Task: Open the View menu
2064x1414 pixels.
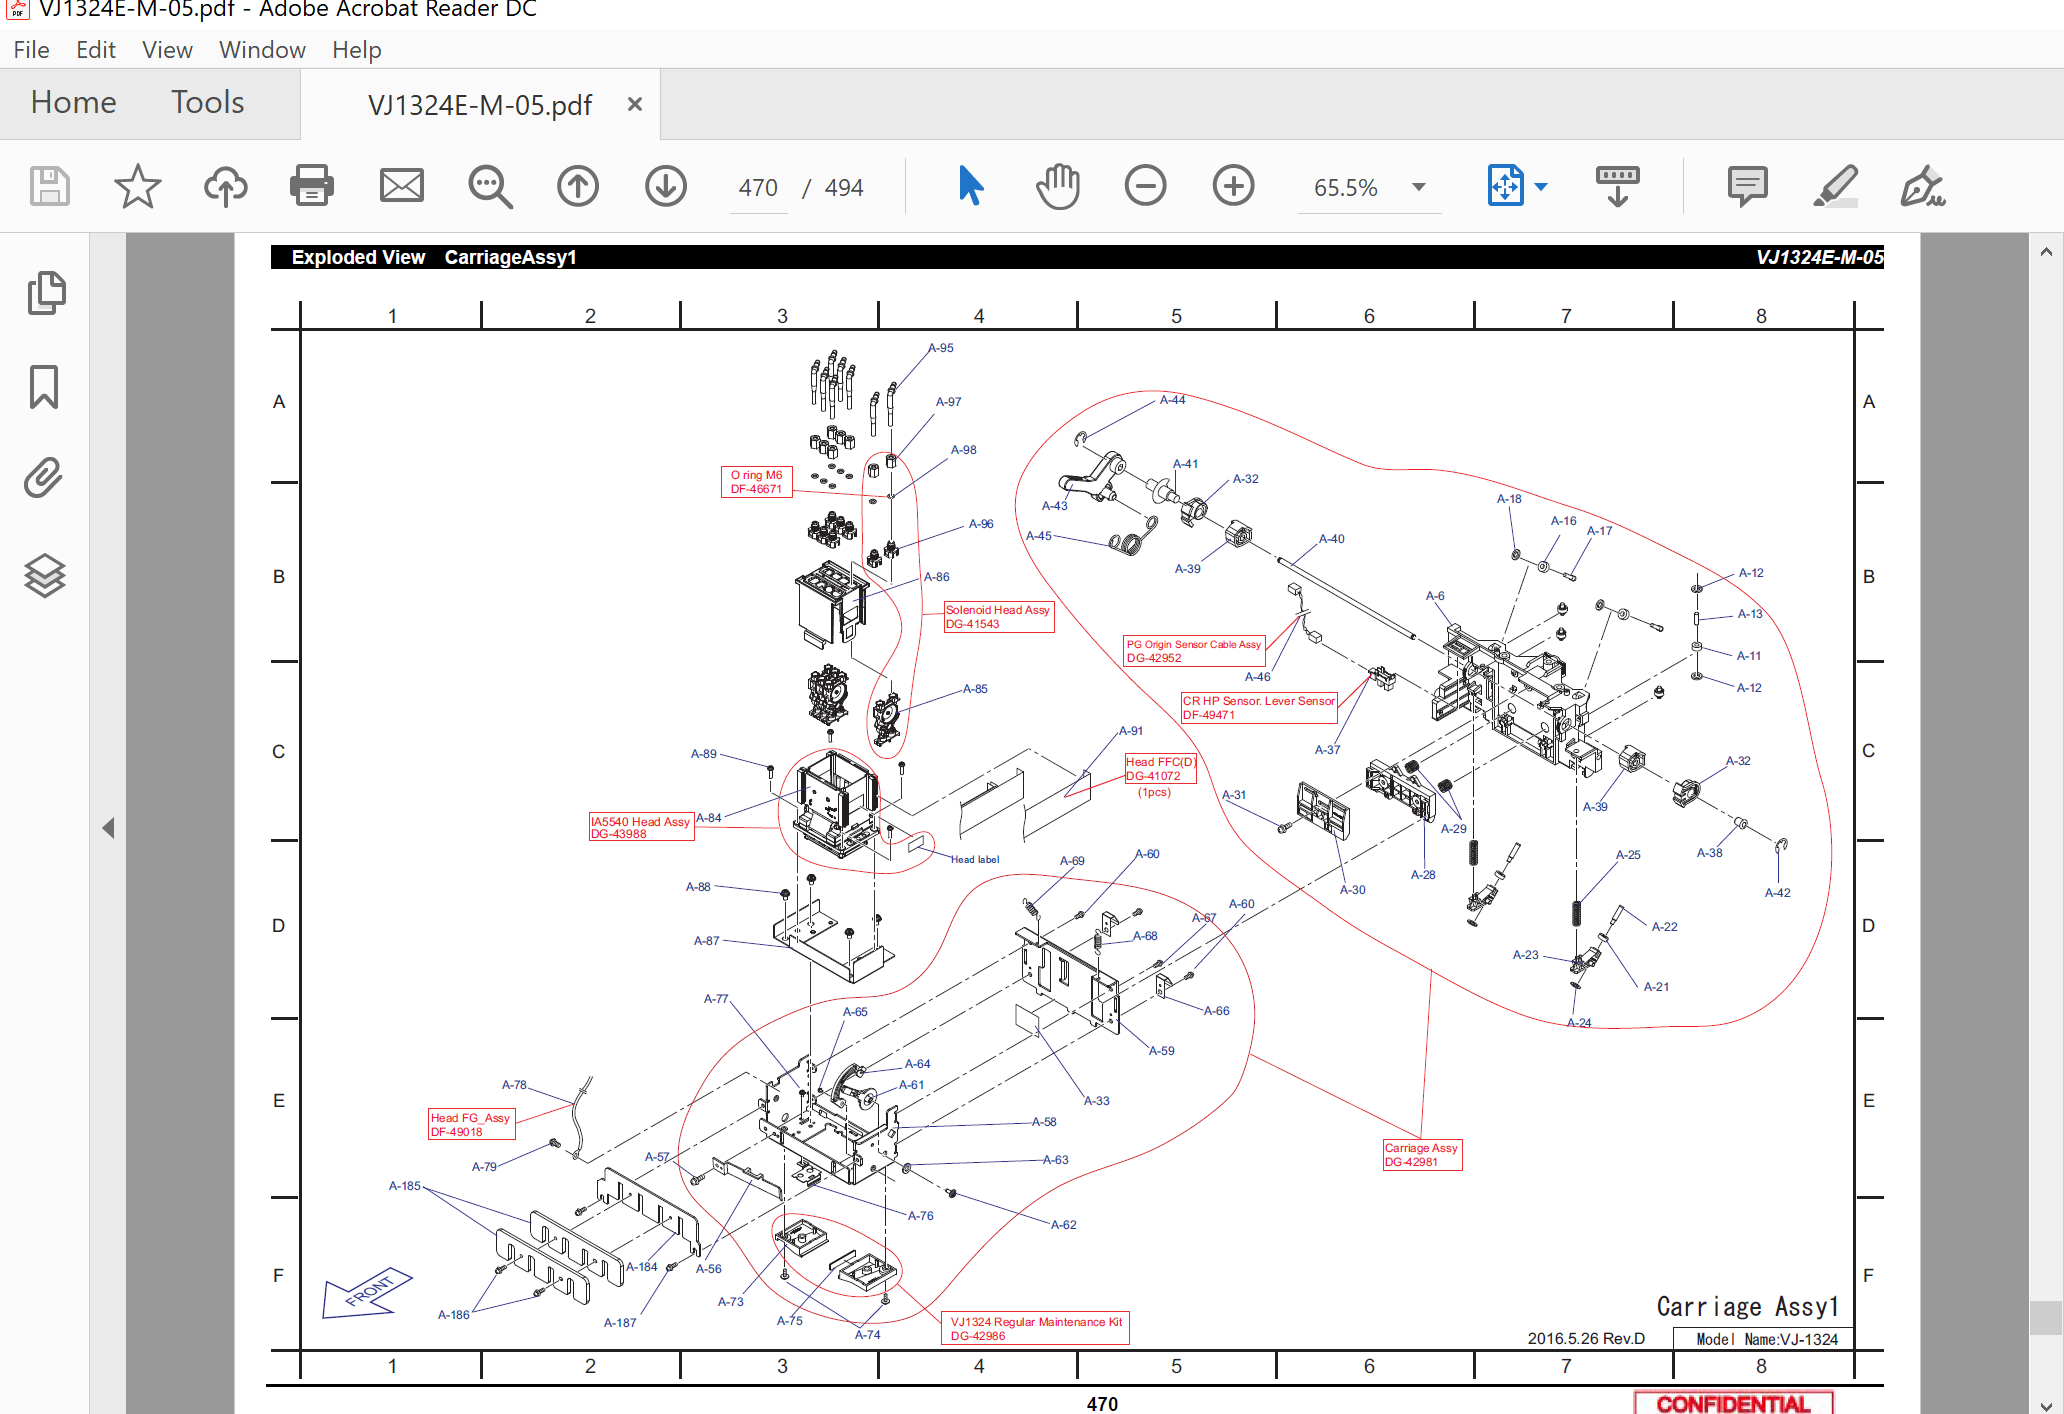Action: tap(167, 50)
